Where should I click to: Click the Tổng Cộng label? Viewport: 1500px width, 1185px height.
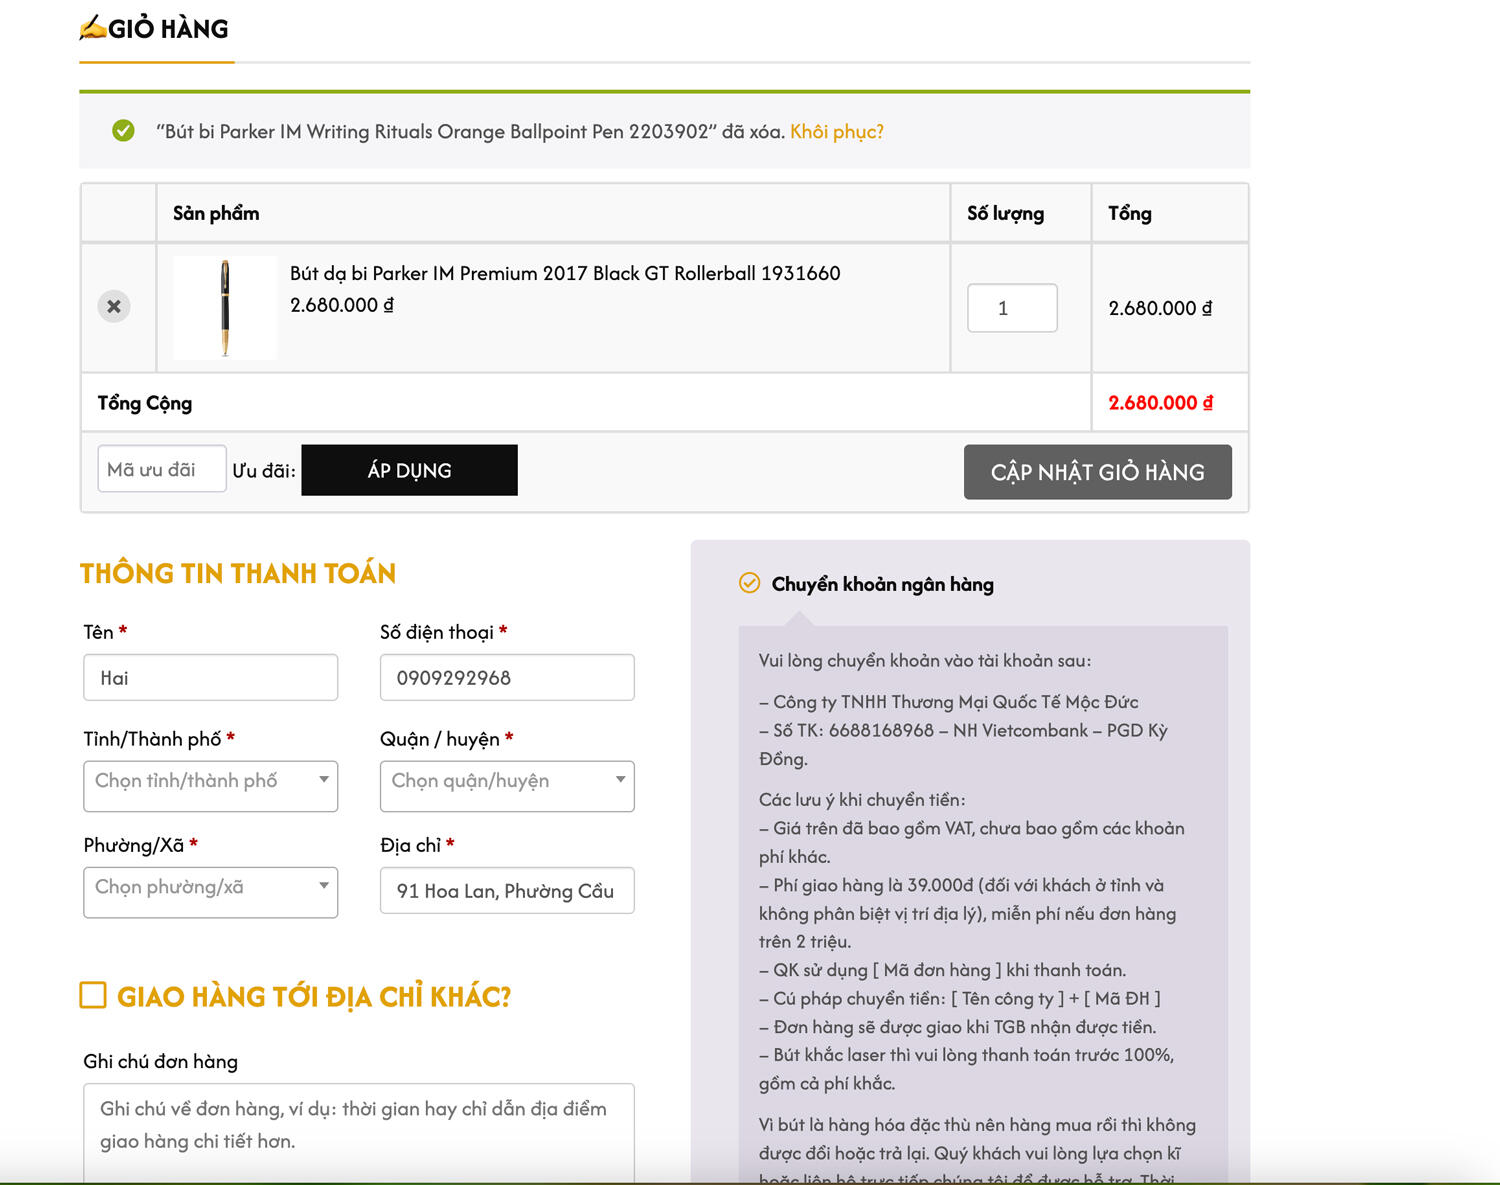[x=145, y=403]
